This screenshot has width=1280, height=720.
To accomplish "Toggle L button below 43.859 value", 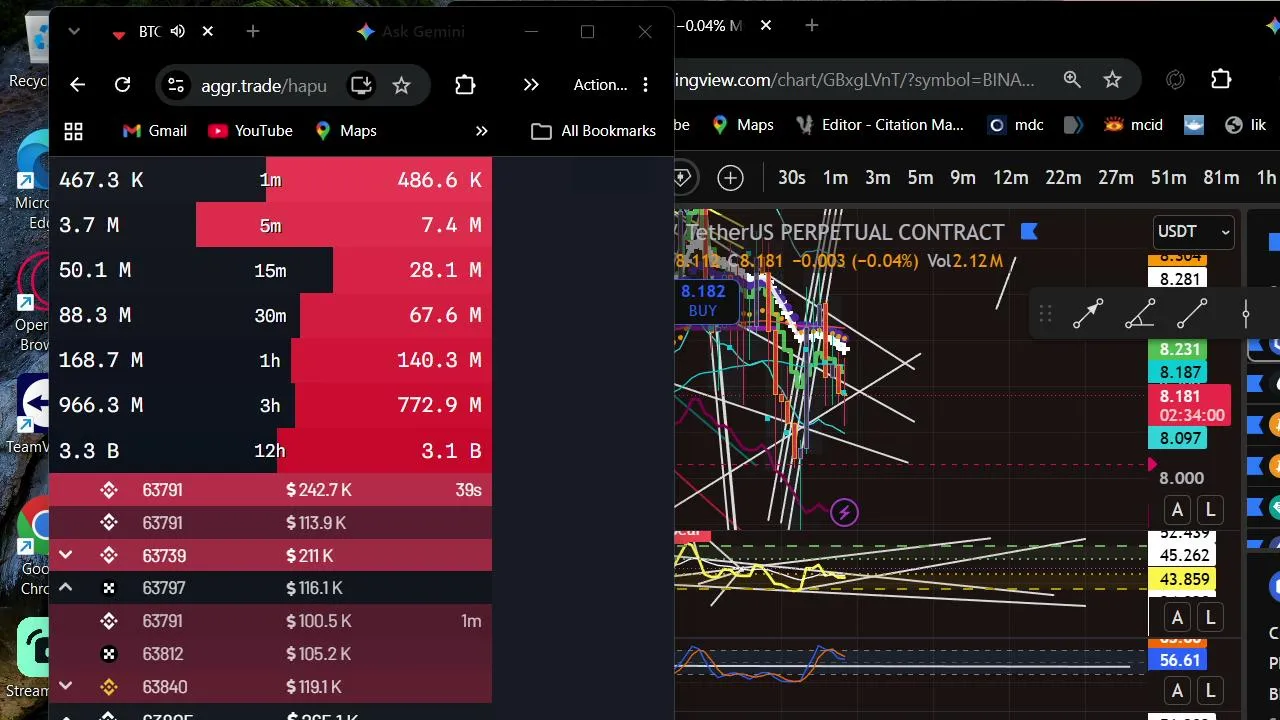I will (1210, 618).
